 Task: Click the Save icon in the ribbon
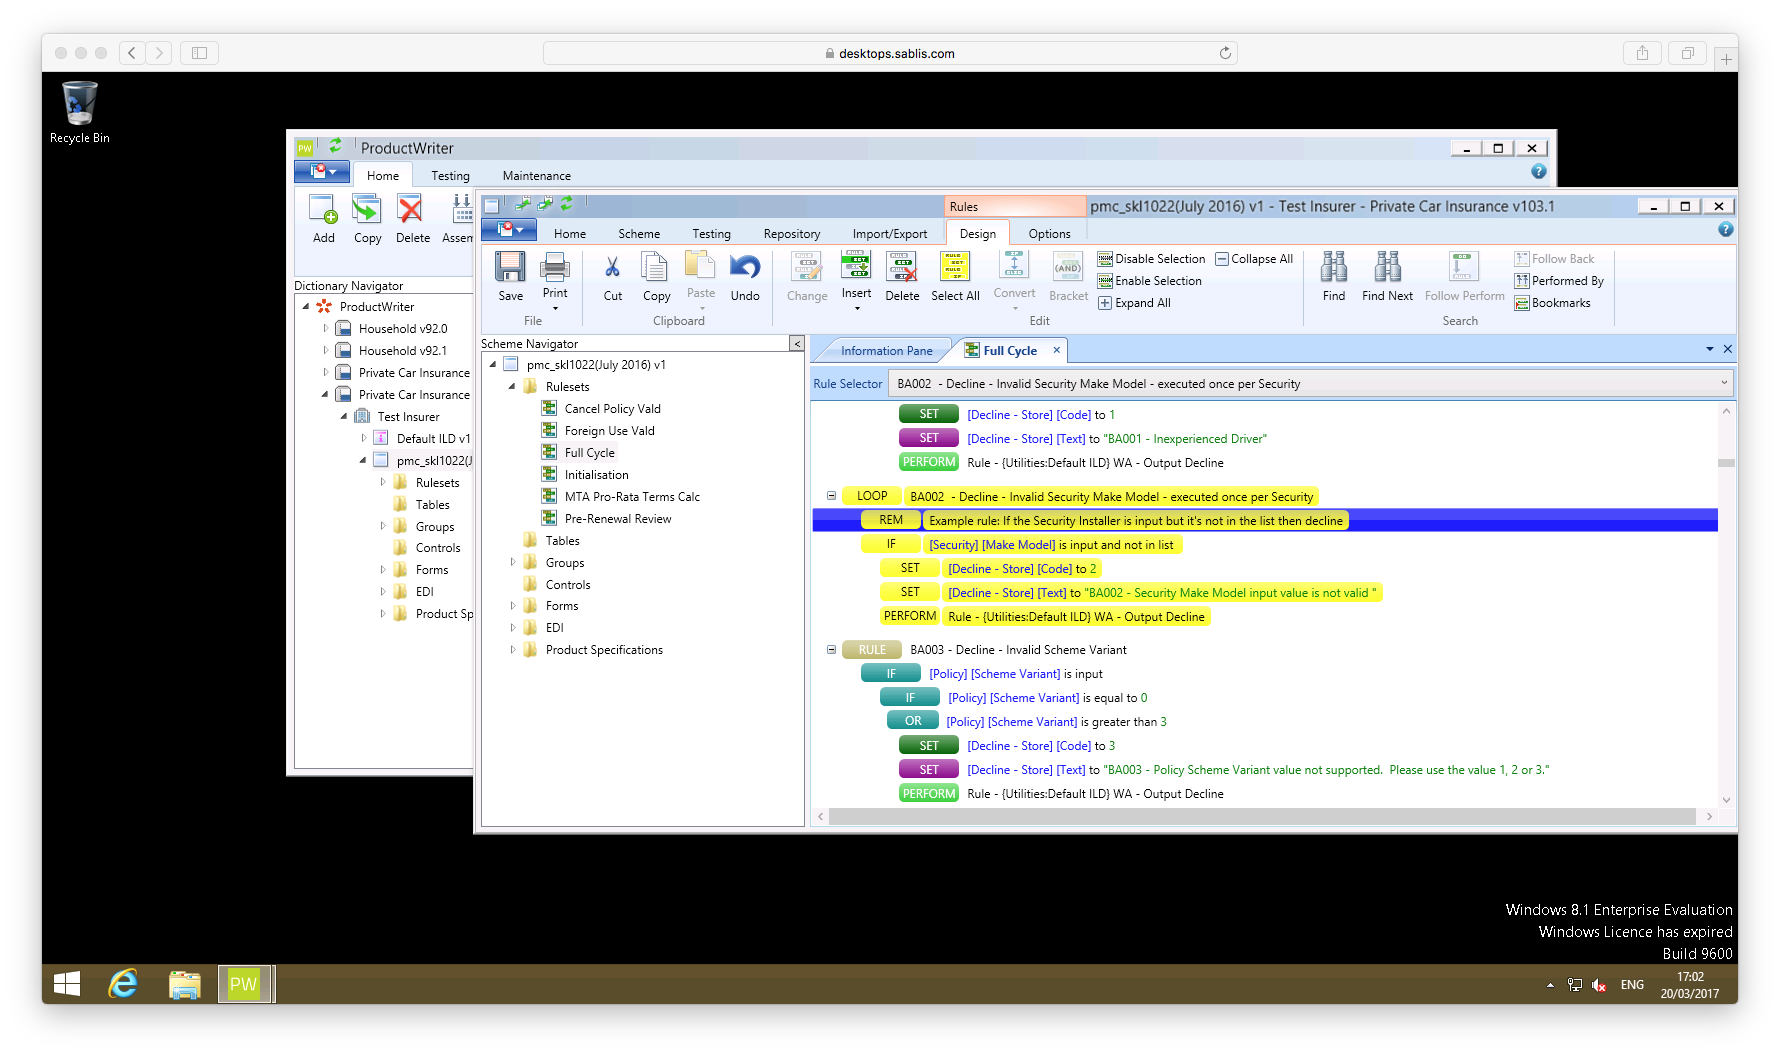pyautogui.click(x=510, y=268)
